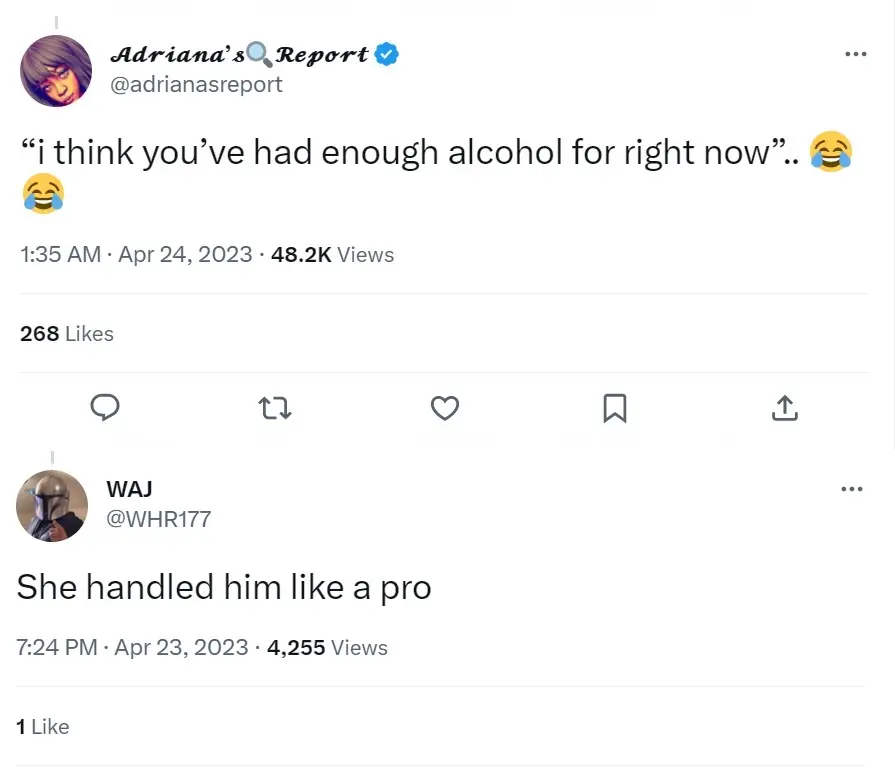895x775 pixels.
Task: Bookmark the Adriana's Report tweet
Action: (x=615, y=407)
